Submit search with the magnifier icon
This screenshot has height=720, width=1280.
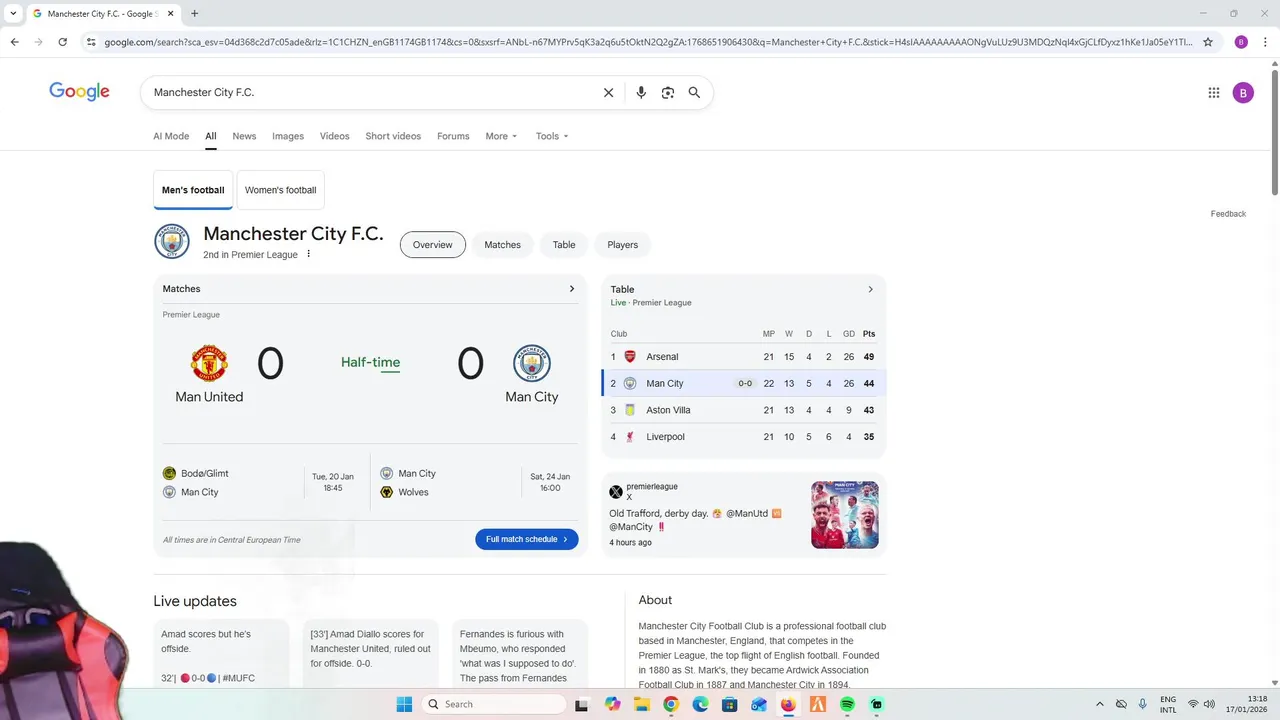pos(694,92)
